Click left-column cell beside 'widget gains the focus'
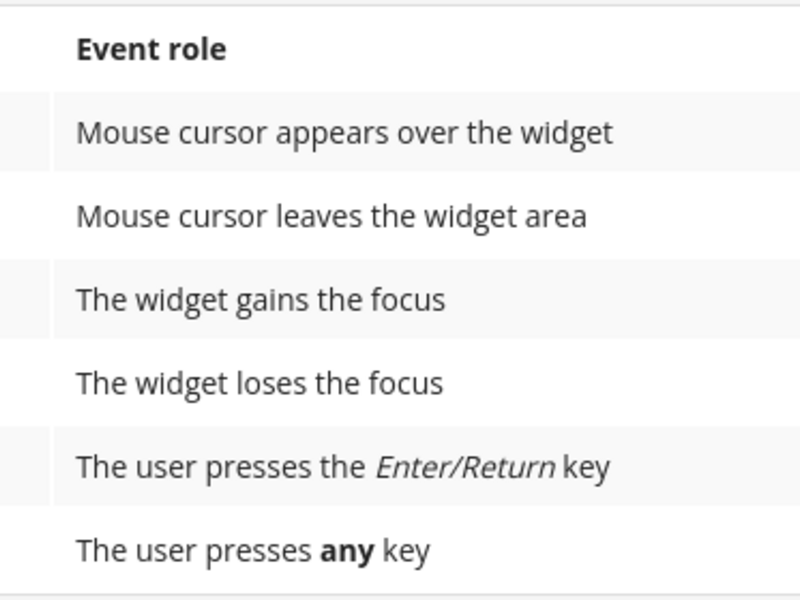Screen dimensions: 800x600 tap(24, 299)
